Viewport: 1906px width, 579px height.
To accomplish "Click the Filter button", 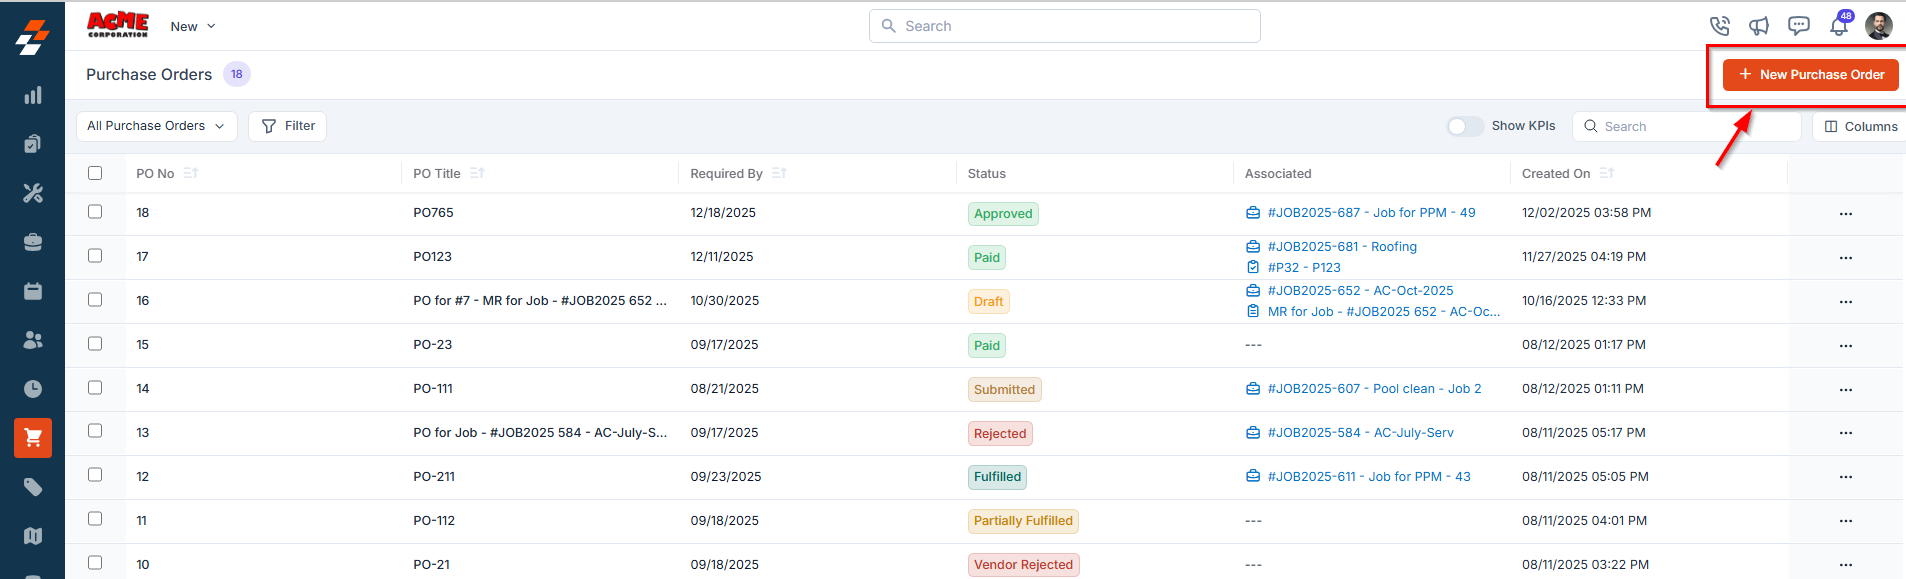I will click(288, 126).
